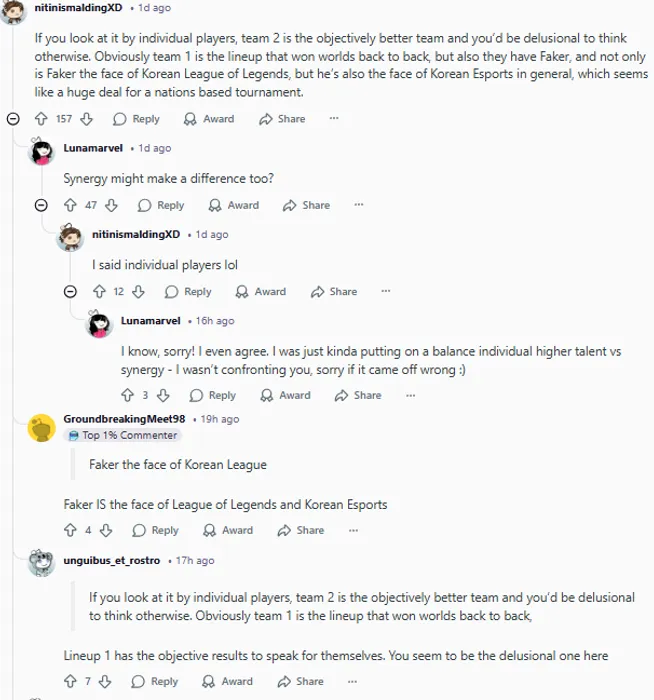Share GroundbreakingMeet98's comment
Image resolution: width=654 pixels, height=700 pixels.
click(301, 530)
